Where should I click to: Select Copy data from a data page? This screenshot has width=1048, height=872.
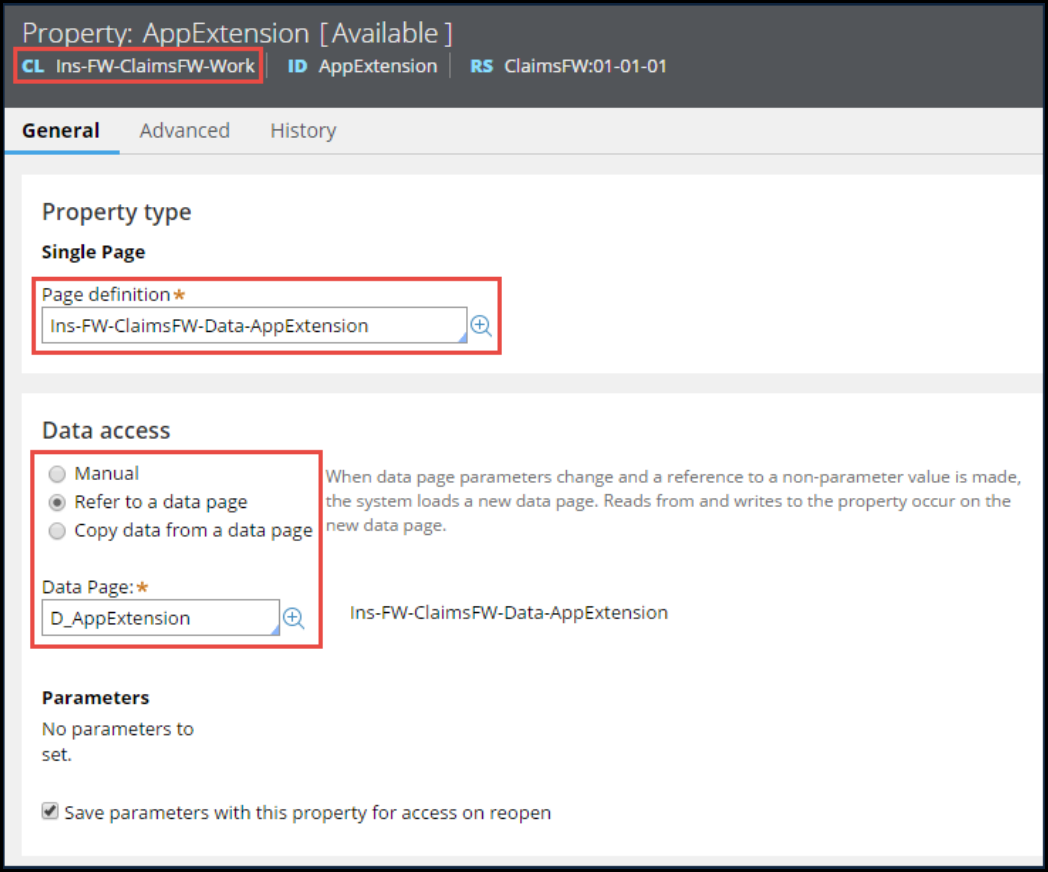pyautogui.click(x=58, y=530)
